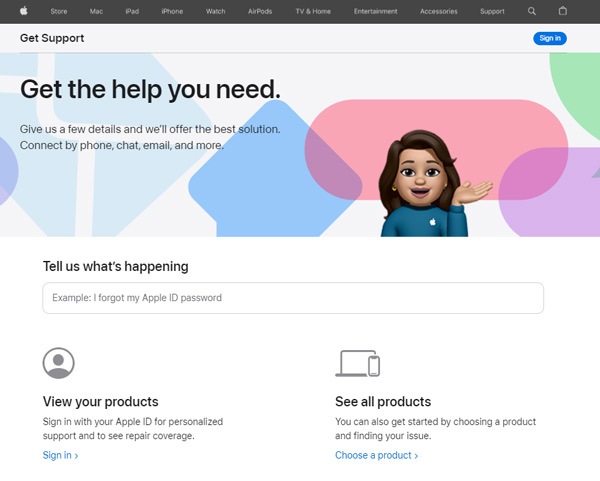Click the 'Tell us what's happening' heading
The width and height of the screenshot is (600, 481).
116,266
